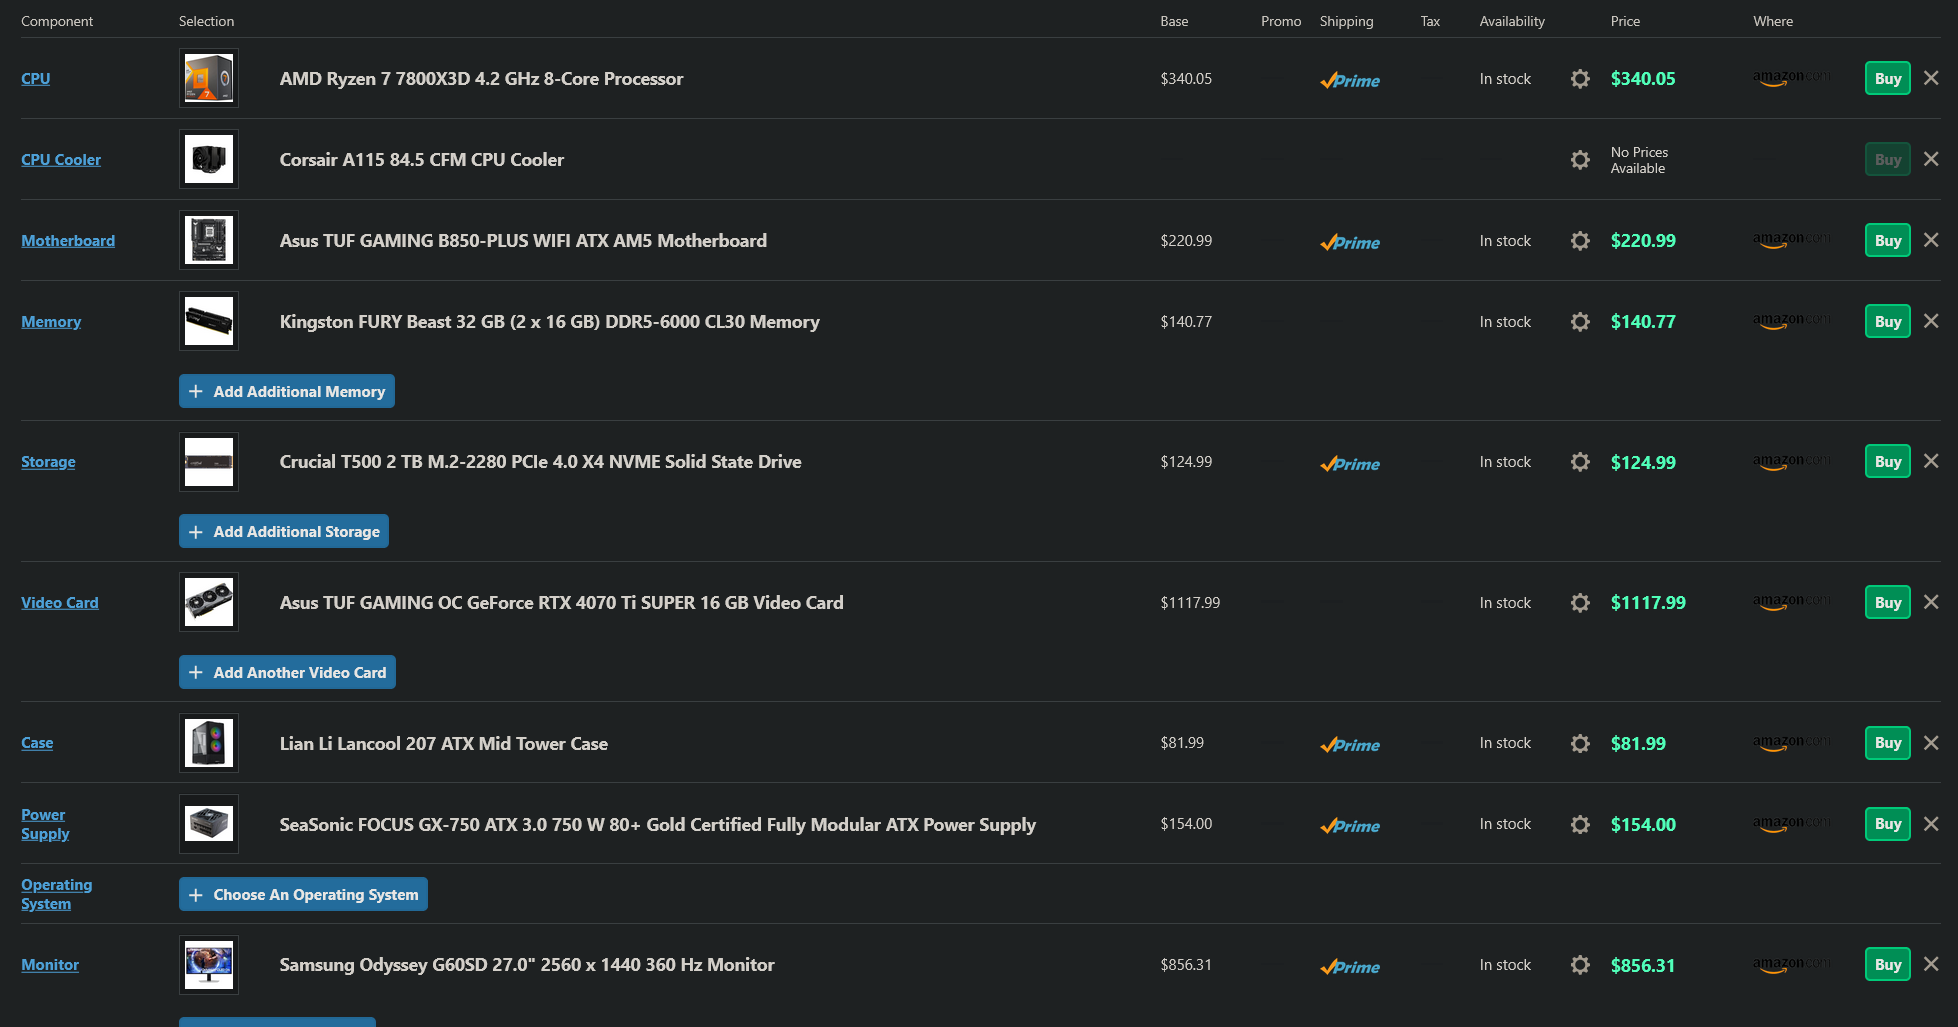Click the Prime shipping icon for case
The width and height of the screenshot is (1958, 1027).
pyautogui.click(x=1350, y=745)
